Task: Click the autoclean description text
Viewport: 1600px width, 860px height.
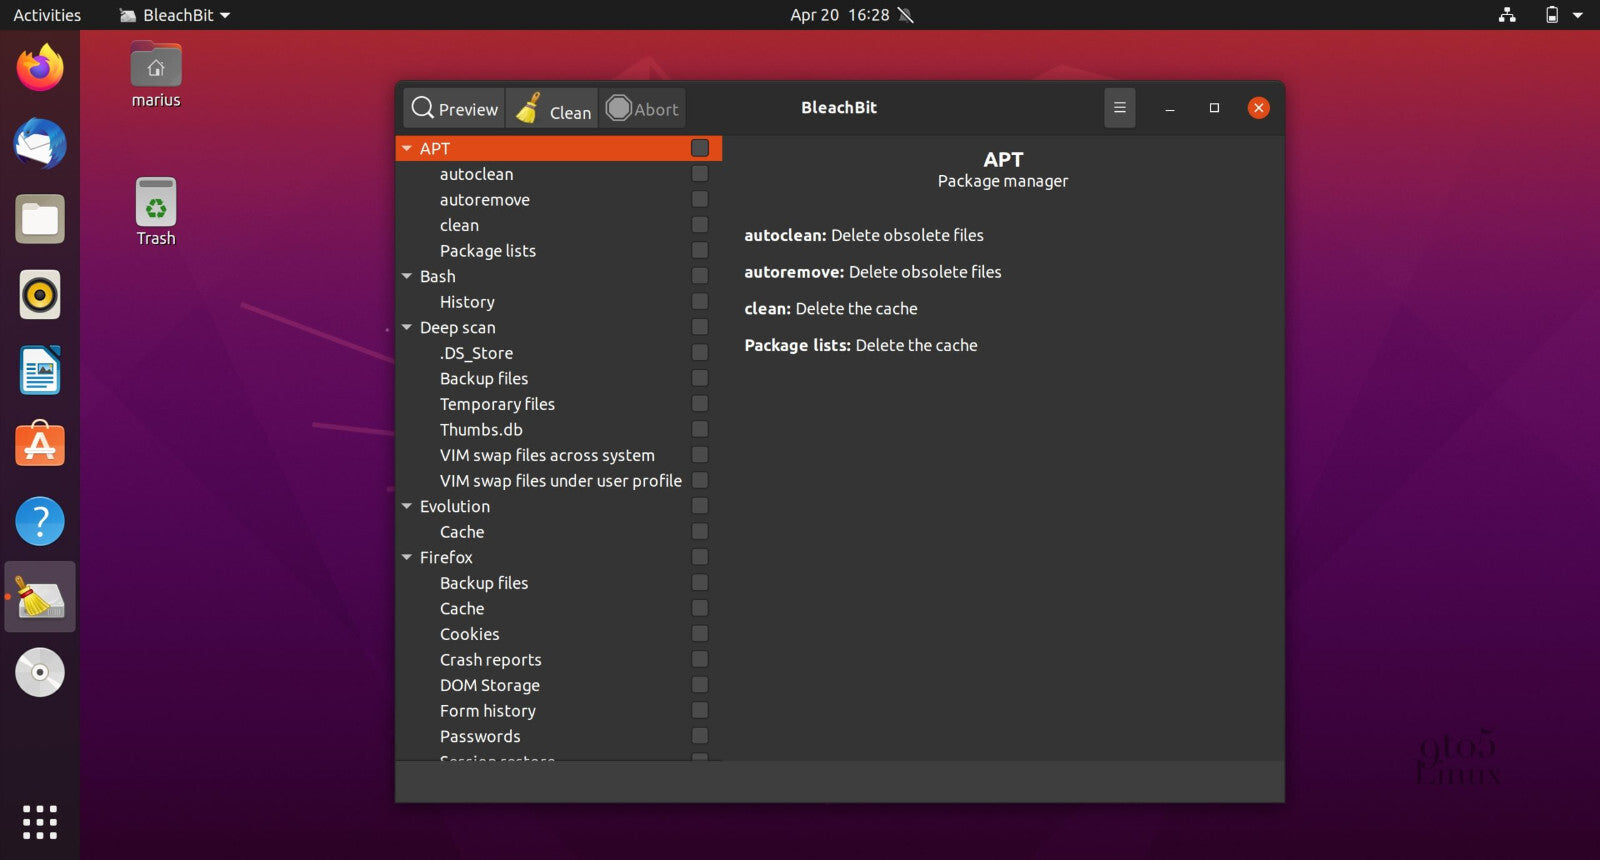Action: point(864,235)
